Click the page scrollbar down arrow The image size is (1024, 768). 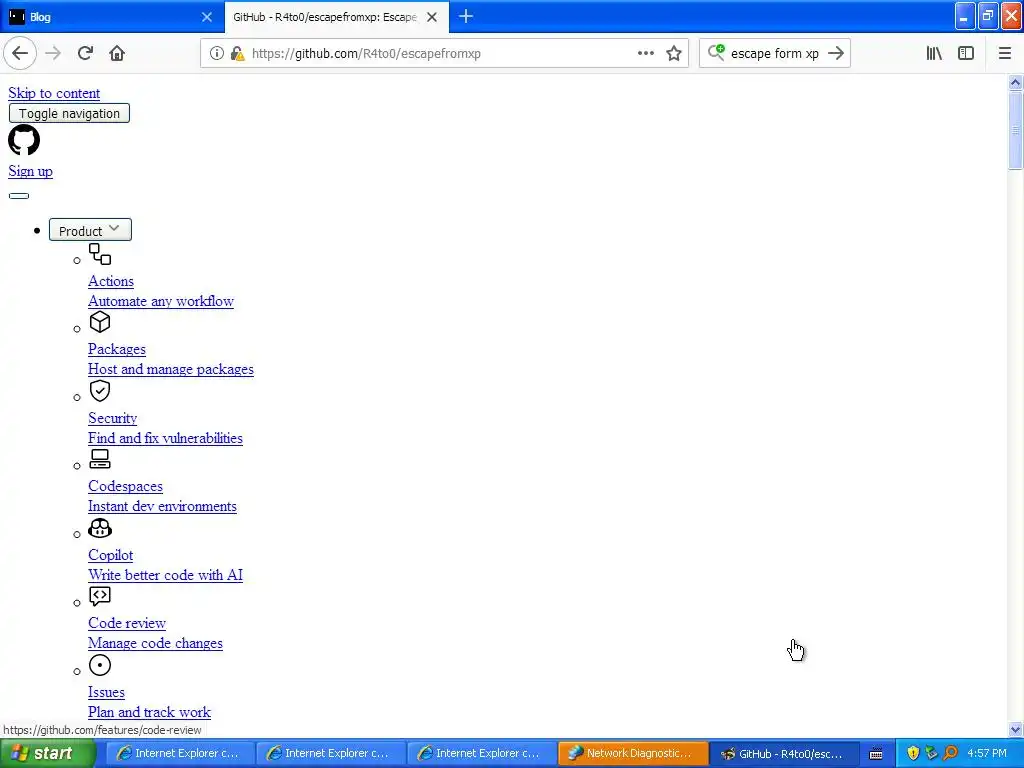tap(1015, 729)
